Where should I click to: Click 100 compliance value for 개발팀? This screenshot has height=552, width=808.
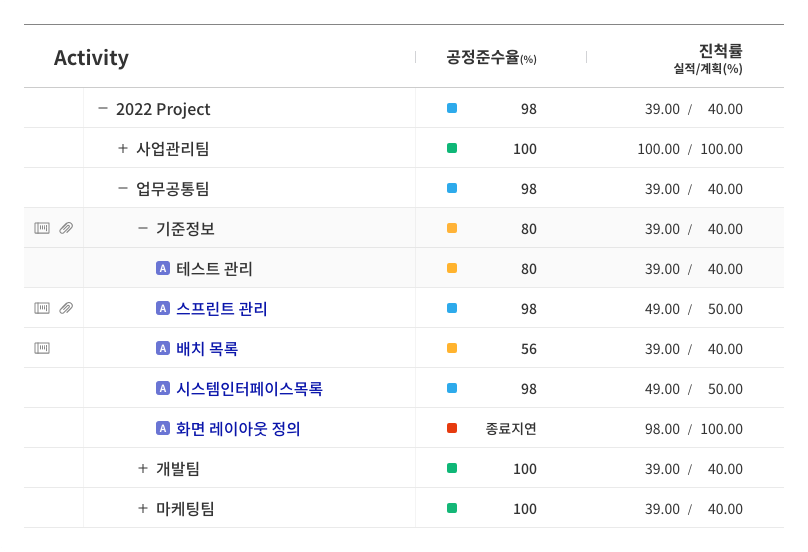coord(525,469)
